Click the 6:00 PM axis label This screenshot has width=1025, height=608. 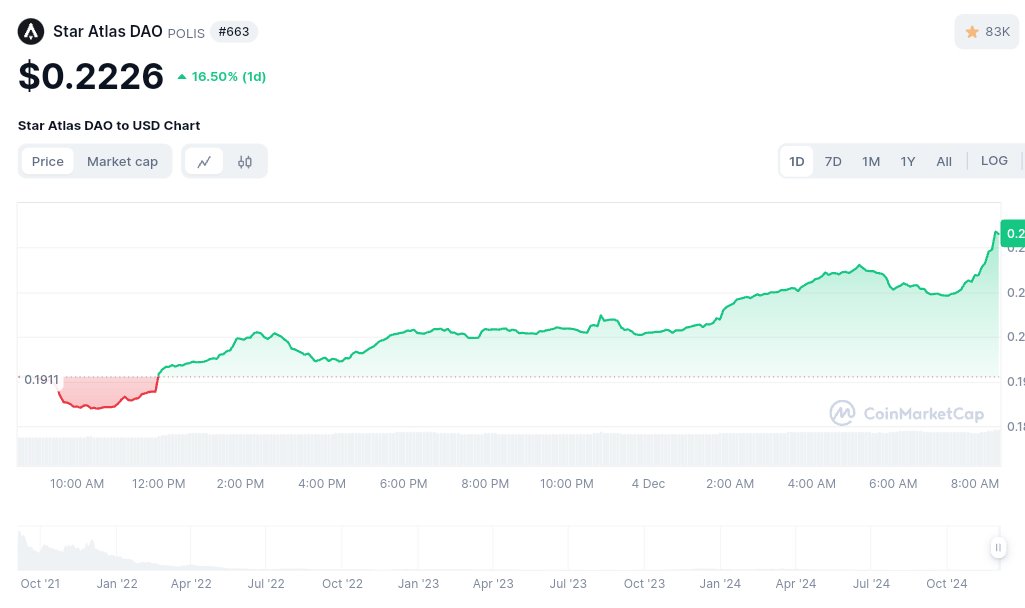[x=403, y=484]
